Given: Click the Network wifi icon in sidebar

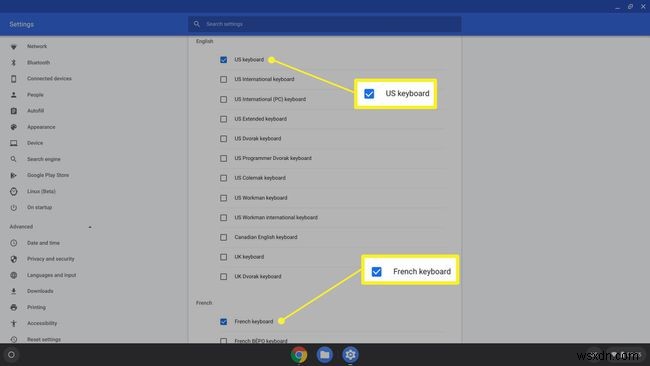Looking at the screenshot, I should [14, 46].
